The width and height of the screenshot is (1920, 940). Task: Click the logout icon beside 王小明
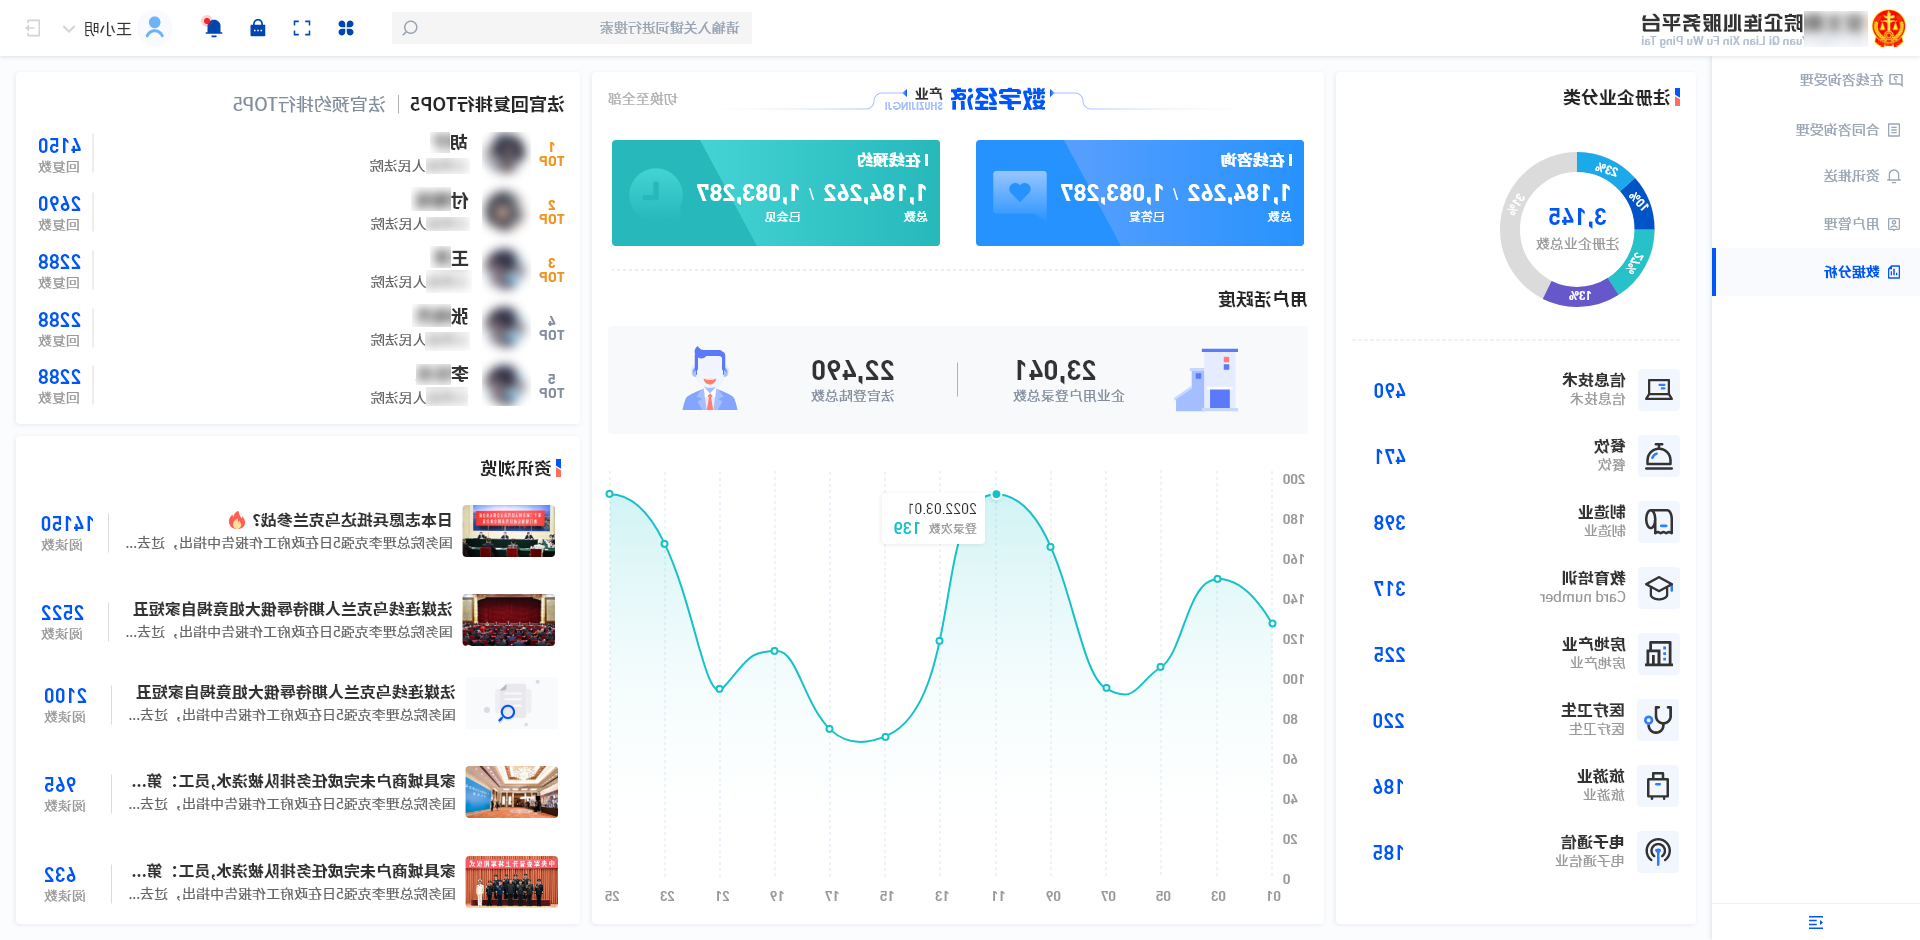tap(33, 28)
